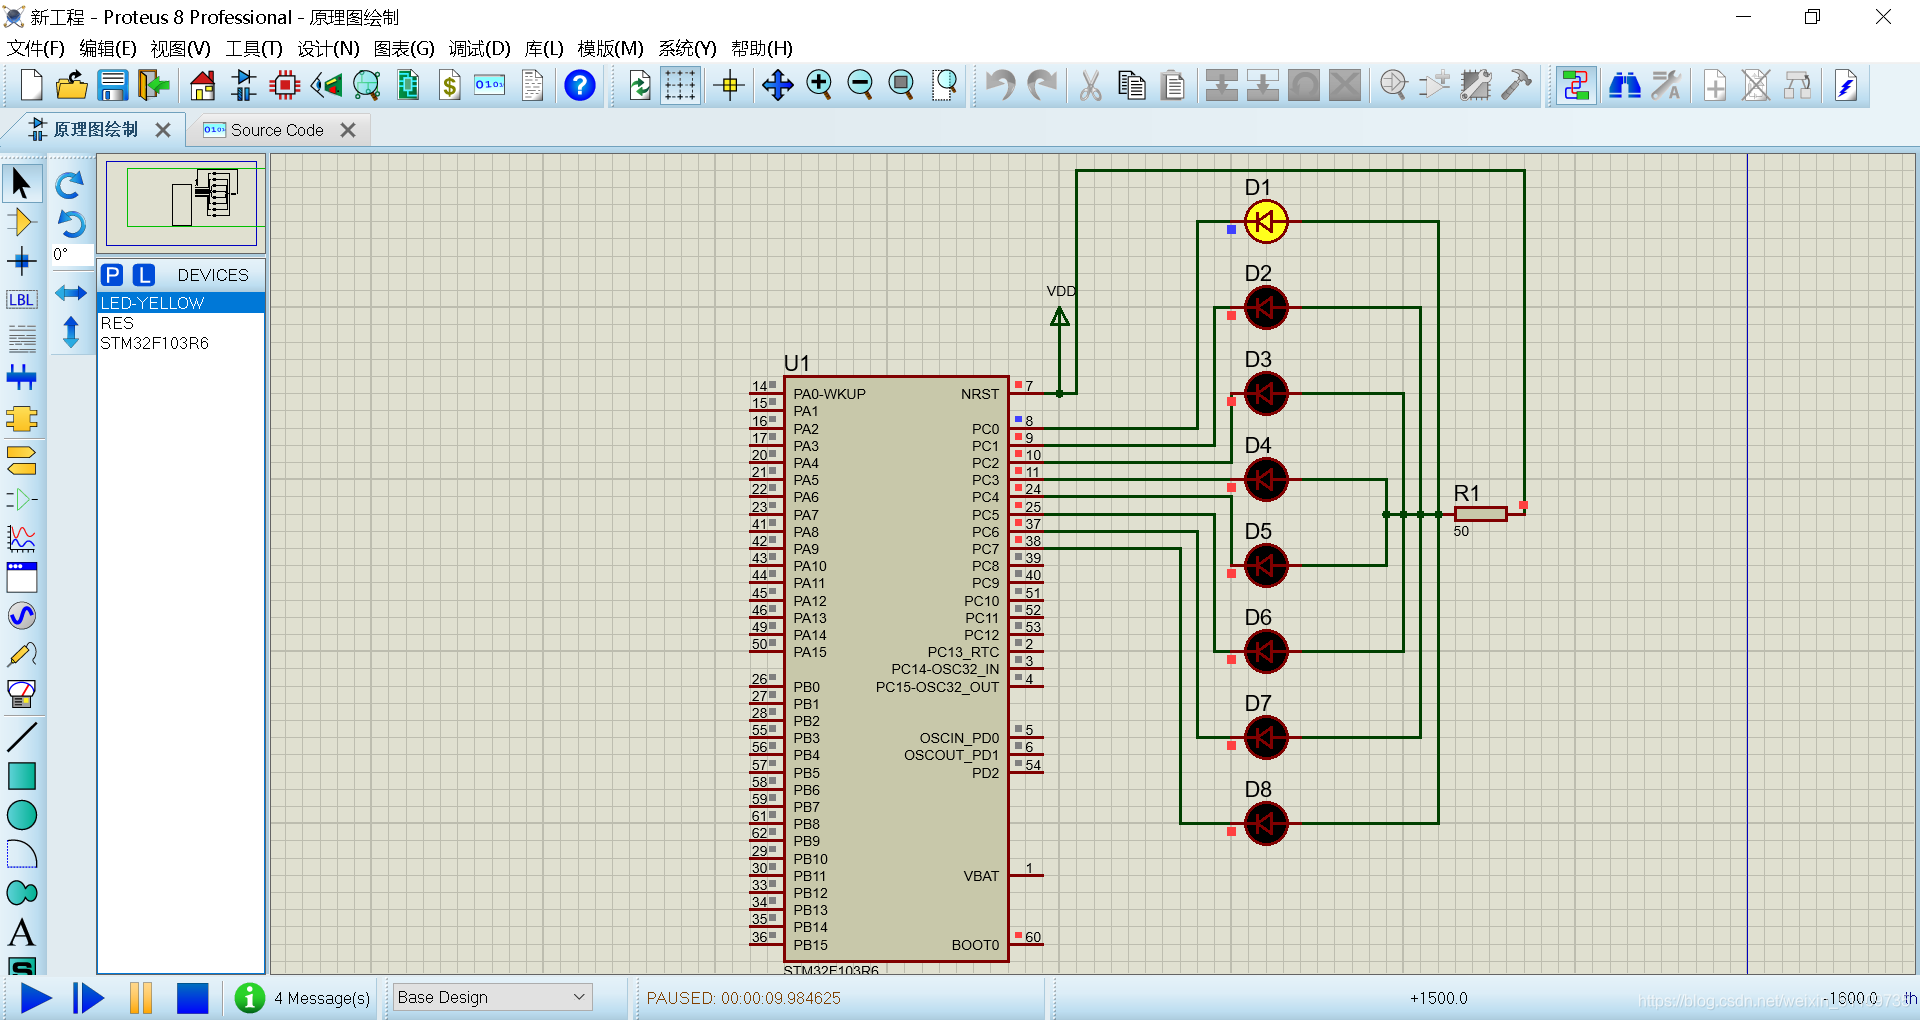
Task: Save the project with the floppy disk icon
Action: tap(112, 86)
